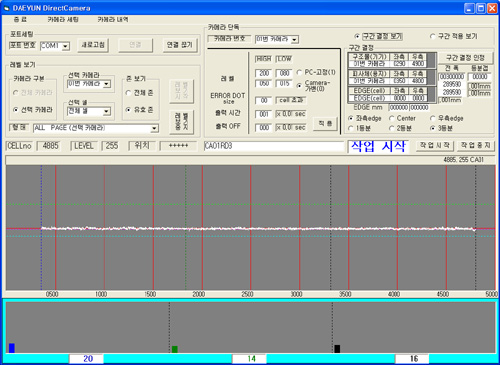This screenshot has height=365, width=500.
Task: Click the 출력 OFF field showing 000
Action: 264,128
